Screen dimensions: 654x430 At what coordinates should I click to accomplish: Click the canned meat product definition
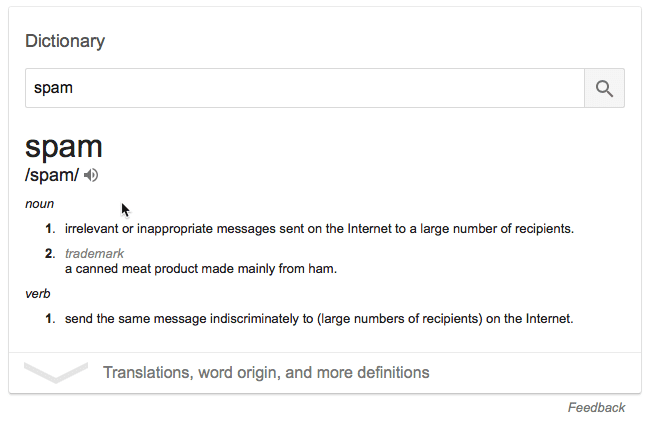200,269
